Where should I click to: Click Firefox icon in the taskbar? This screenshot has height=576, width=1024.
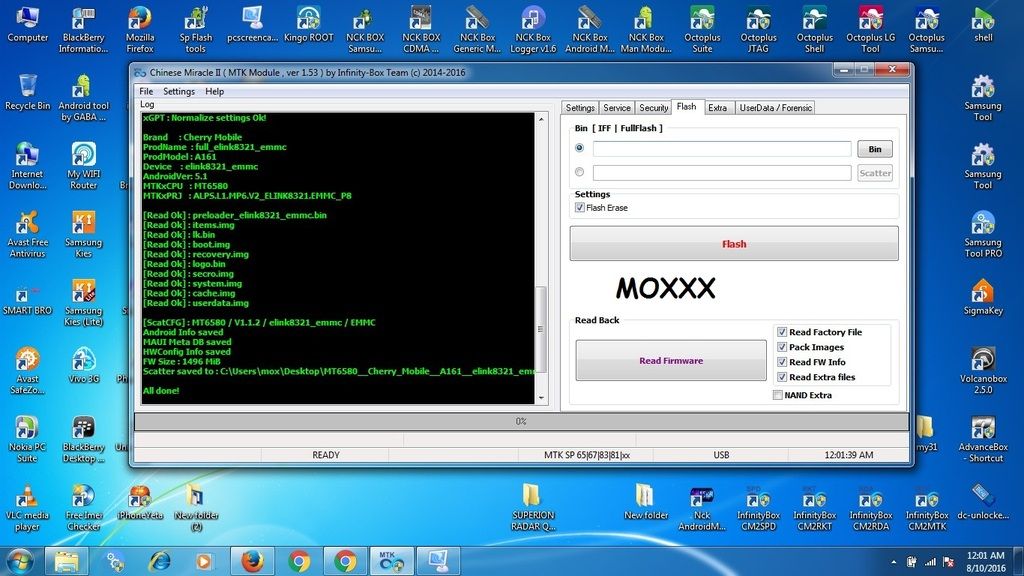point(253,560)
